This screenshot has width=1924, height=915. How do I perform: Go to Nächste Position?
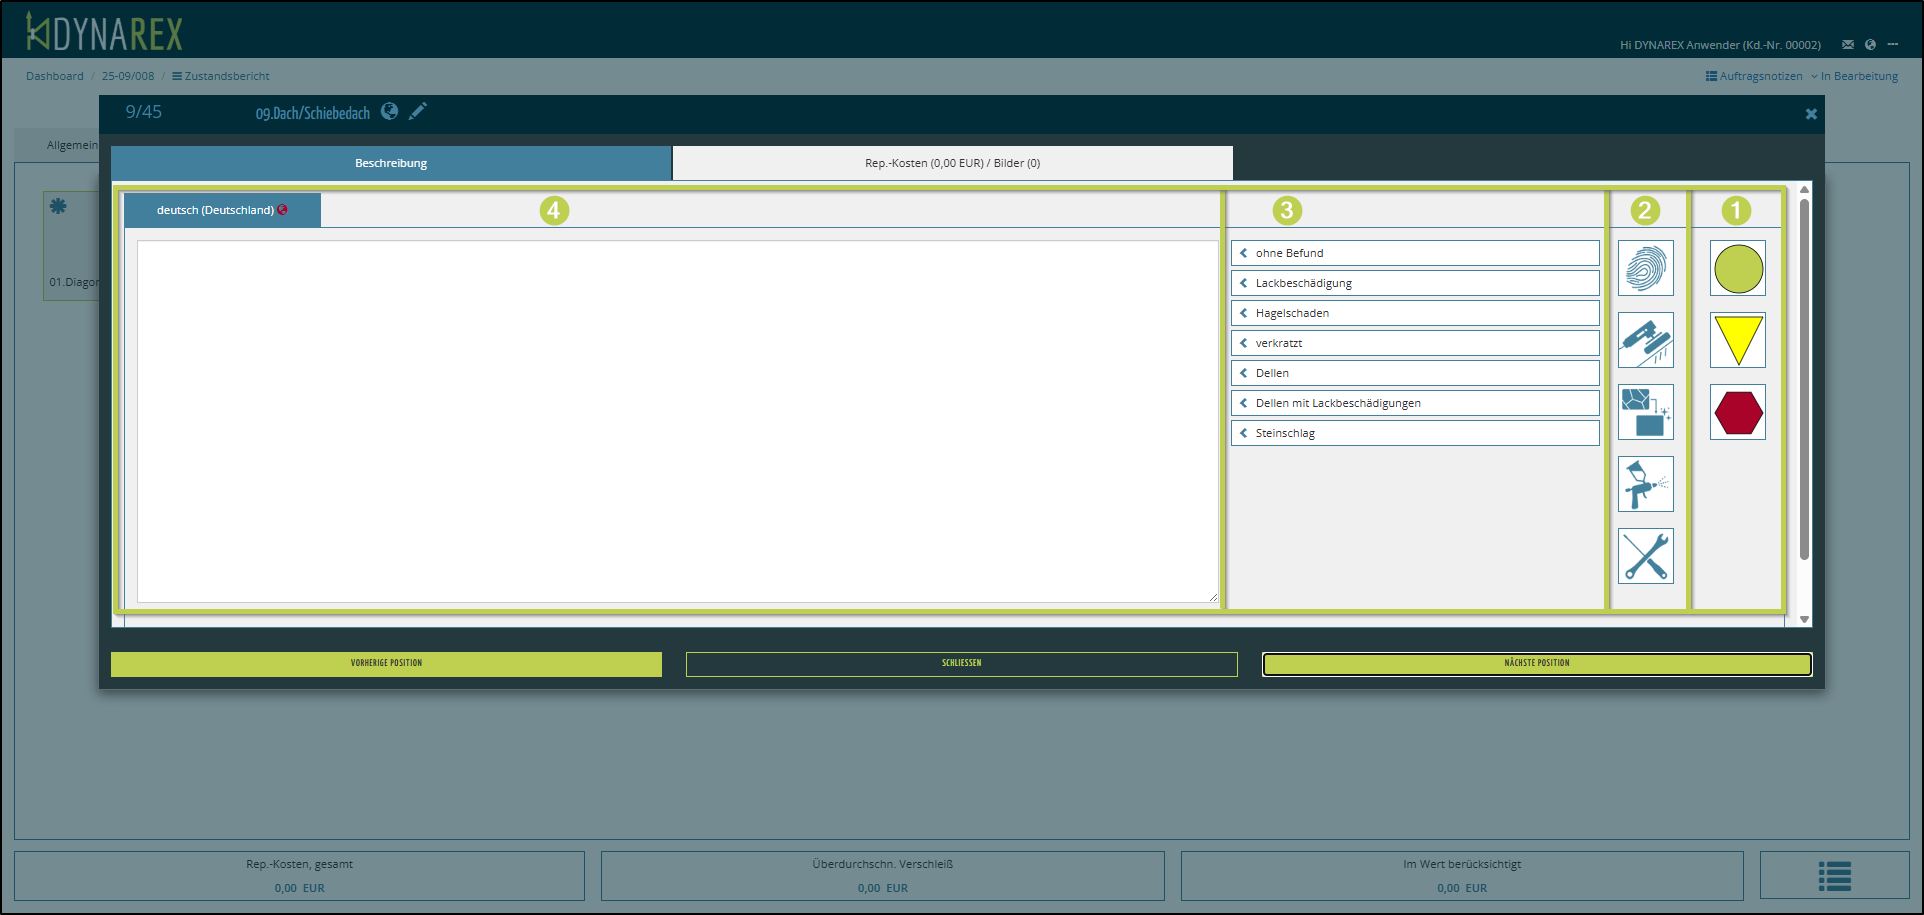point(1536,664)
